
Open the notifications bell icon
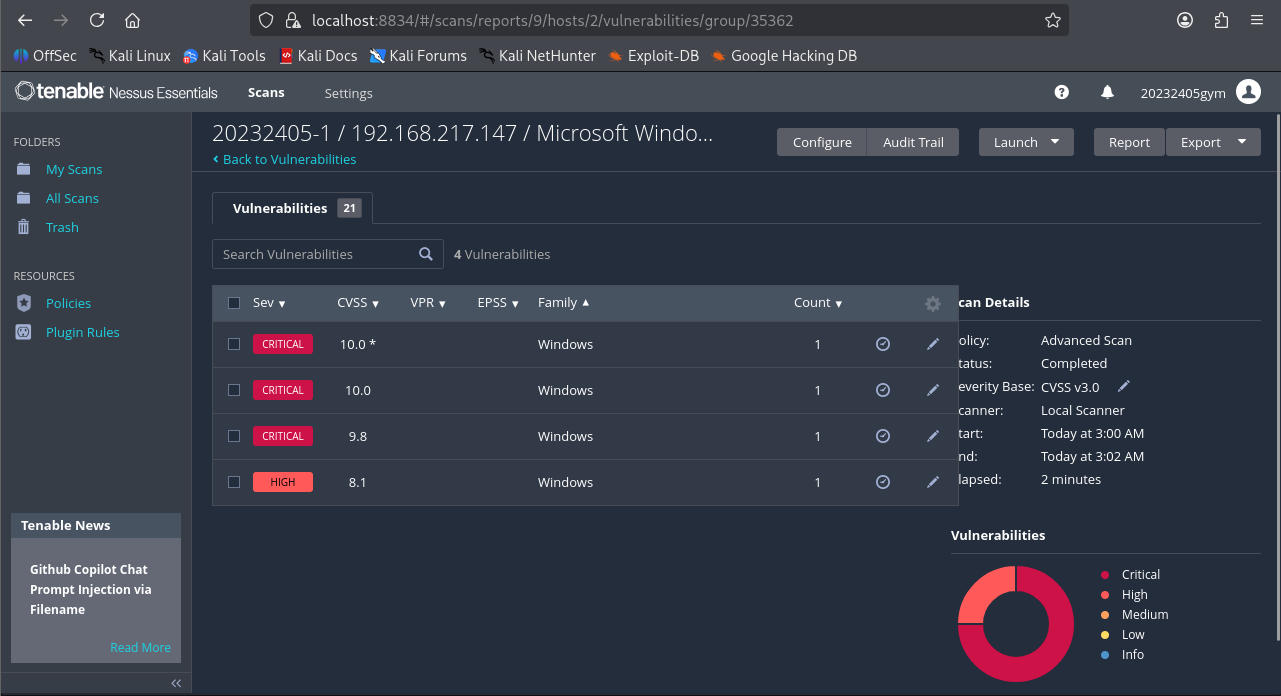(1107, 92)
